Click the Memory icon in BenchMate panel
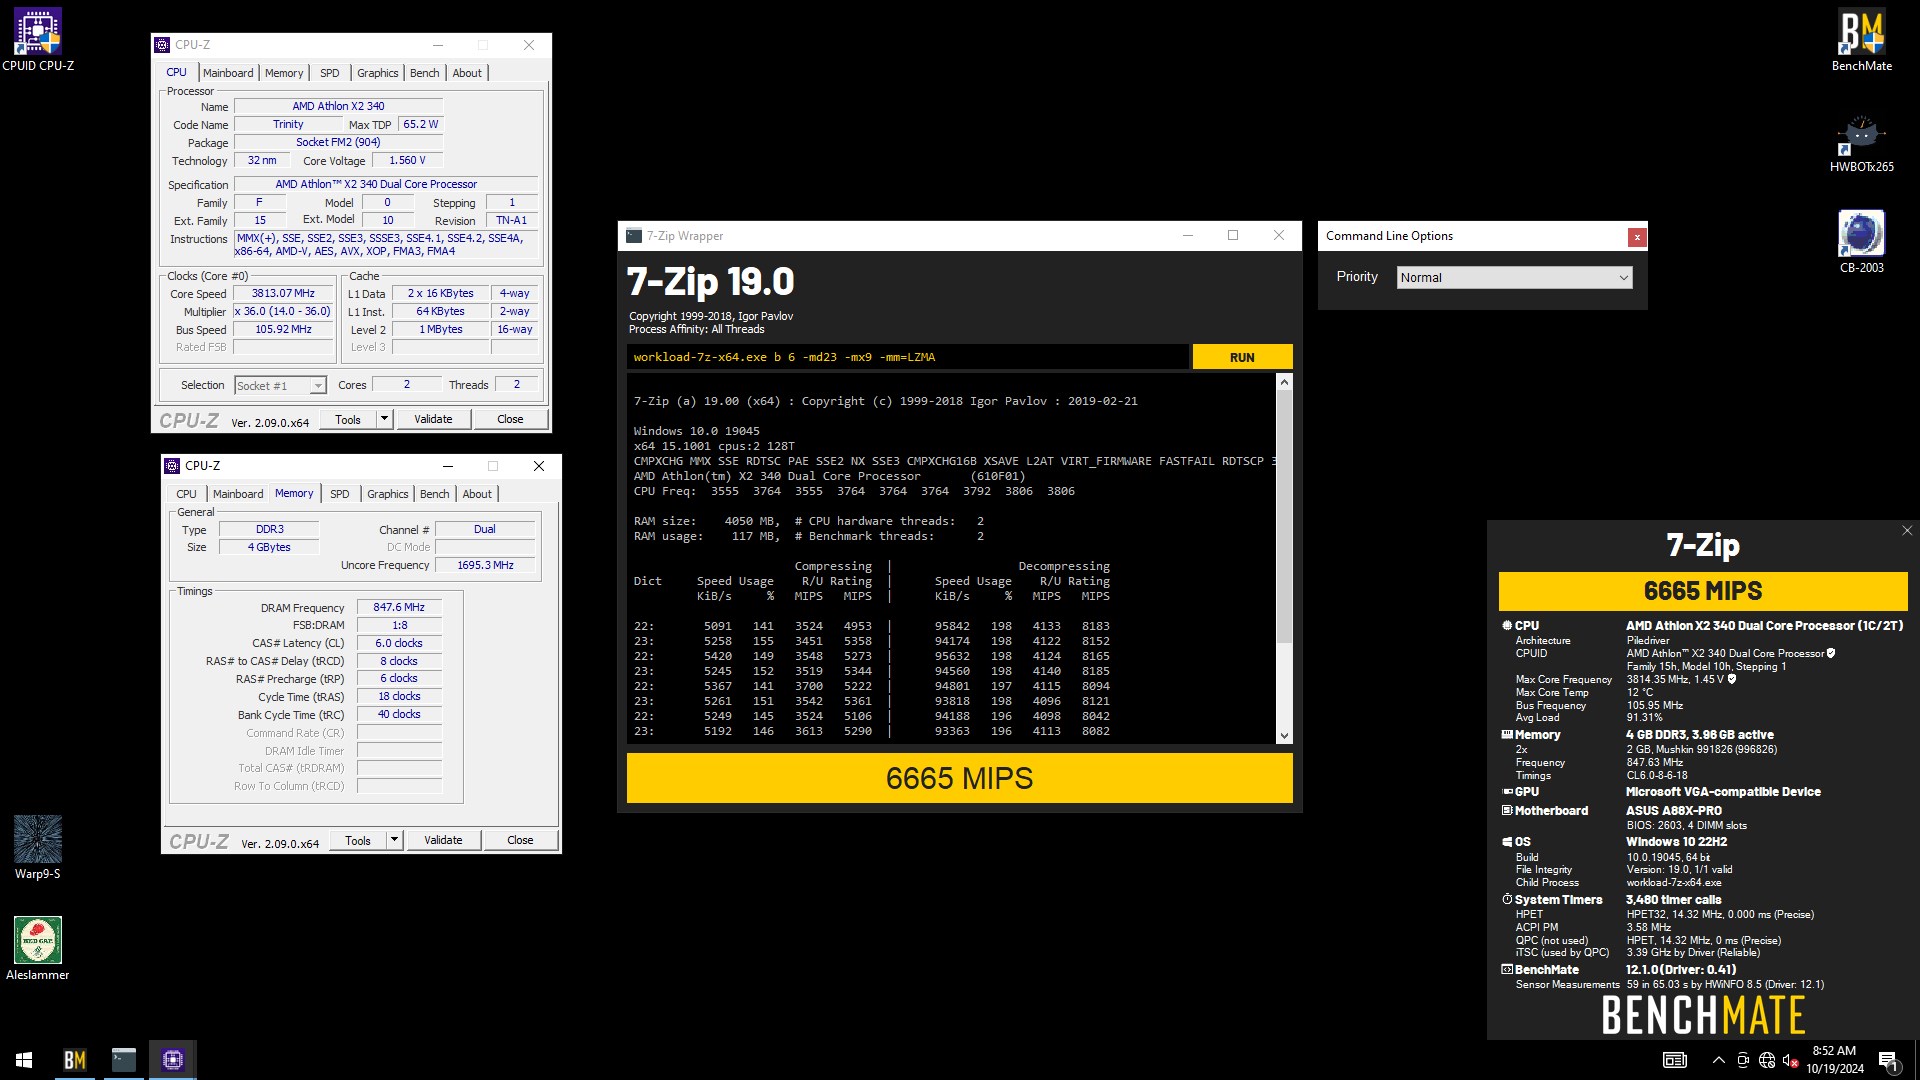 1507,735
